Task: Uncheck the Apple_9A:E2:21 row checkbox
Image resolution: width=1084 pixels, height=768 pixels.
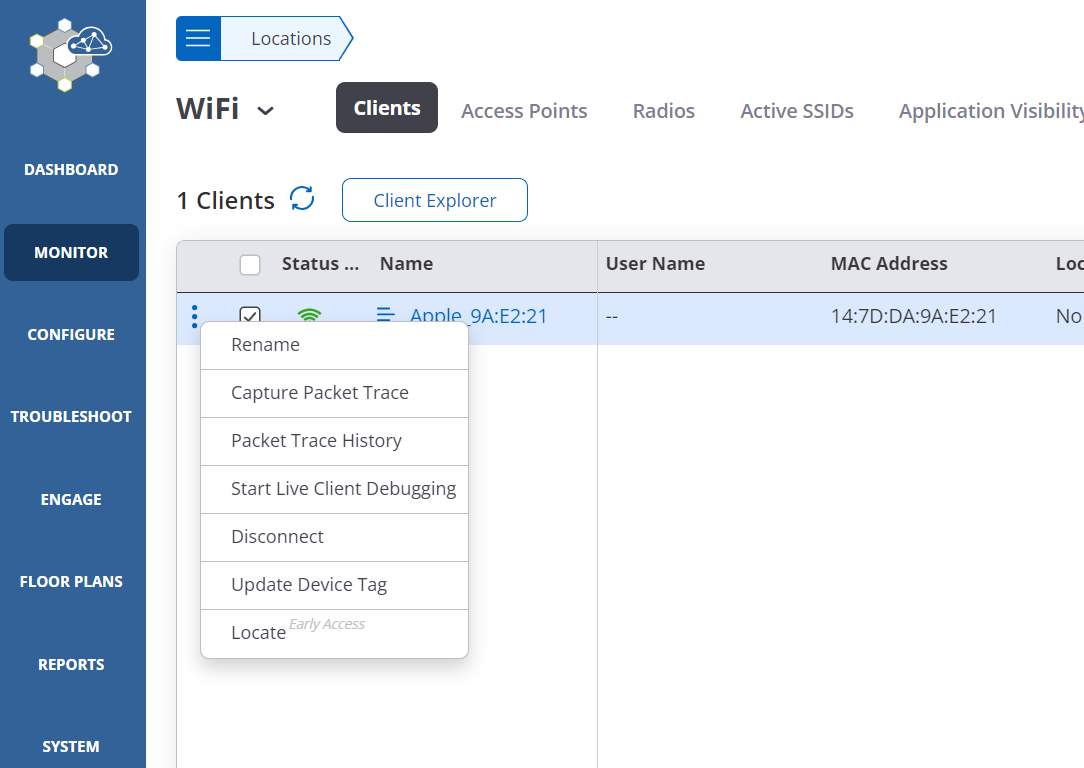Action: click(249, 316)
